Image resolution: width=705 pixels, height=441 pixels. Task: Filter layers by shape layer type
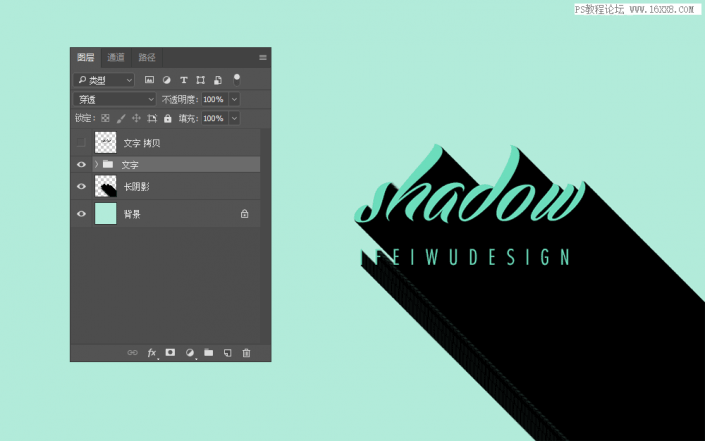pyautogui.click(x=201, y=80)
